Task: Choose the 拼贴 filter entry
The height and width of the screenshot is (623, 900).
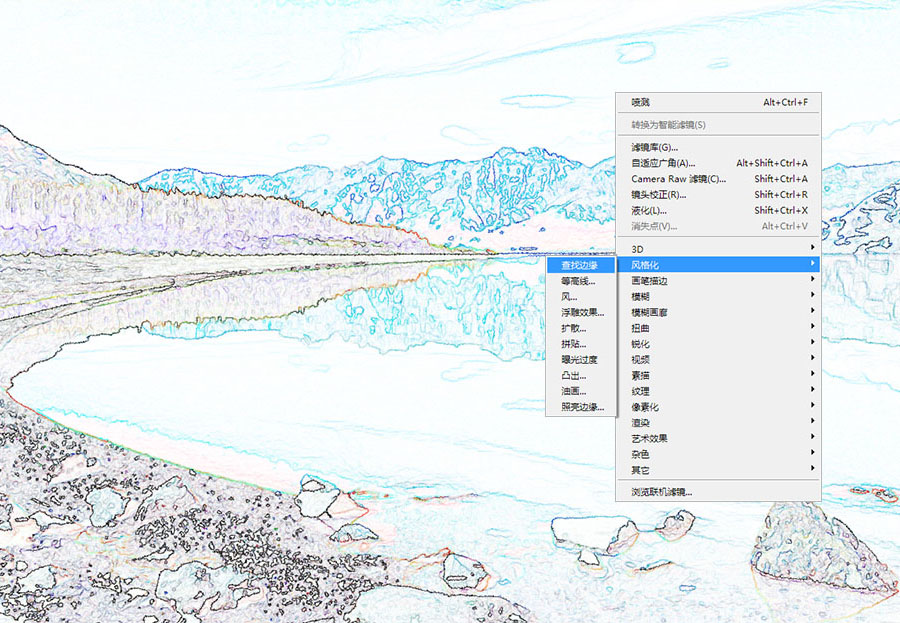Action: click(580, 345)
